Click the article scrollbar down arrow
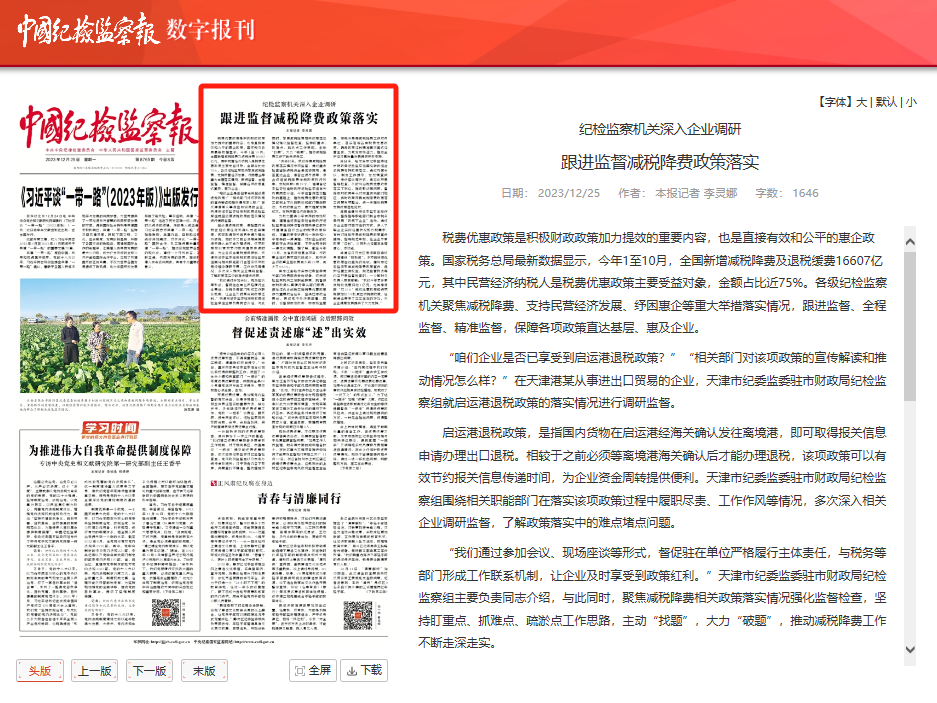The width and height of the screenshot is (937, 703). point(910,650)
